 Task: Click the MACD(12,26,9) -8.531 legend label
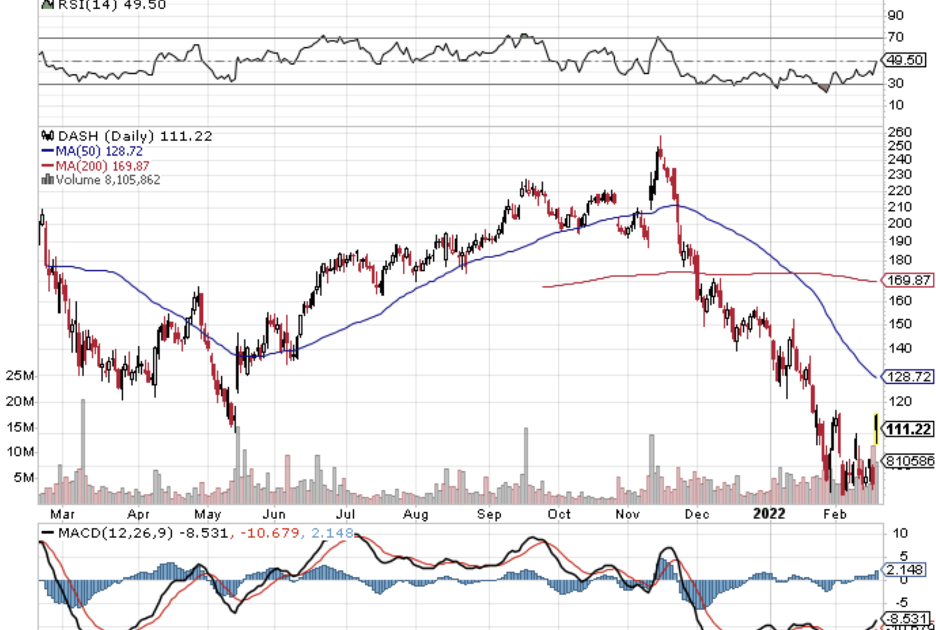(x=143, y=533)
